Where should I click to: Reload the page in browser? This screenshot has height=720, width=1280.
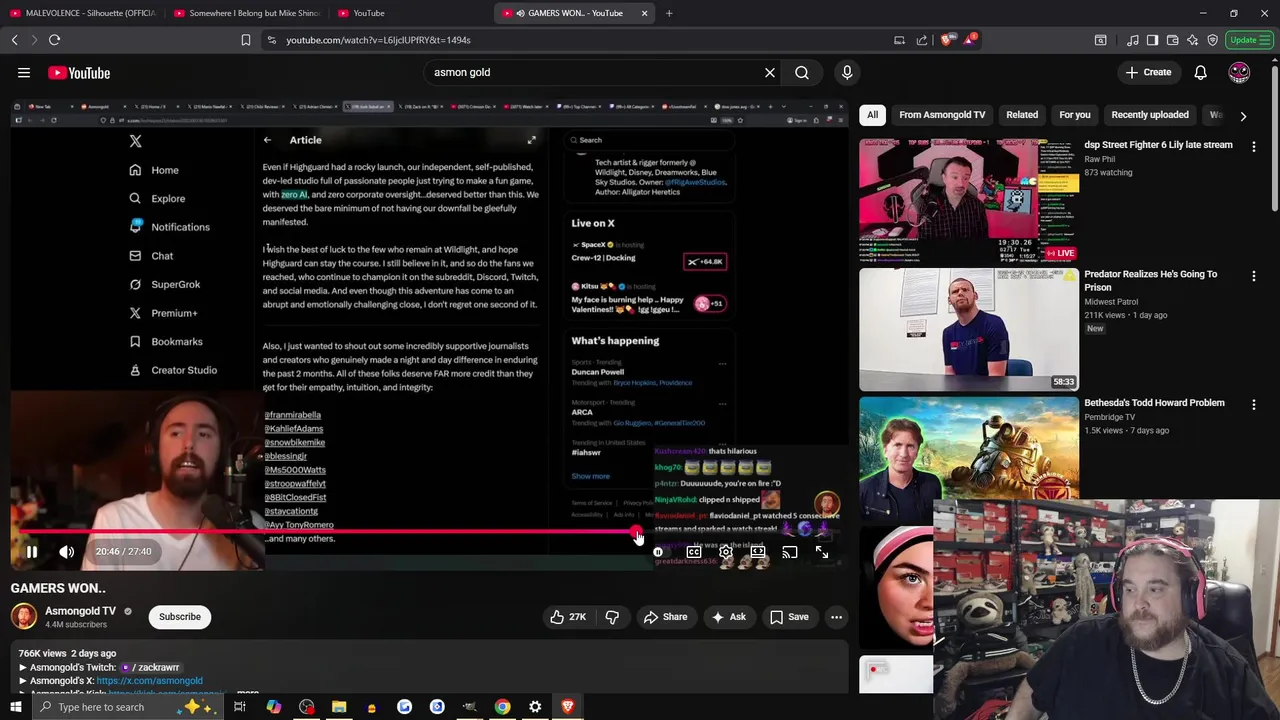[x=55, y=40]
